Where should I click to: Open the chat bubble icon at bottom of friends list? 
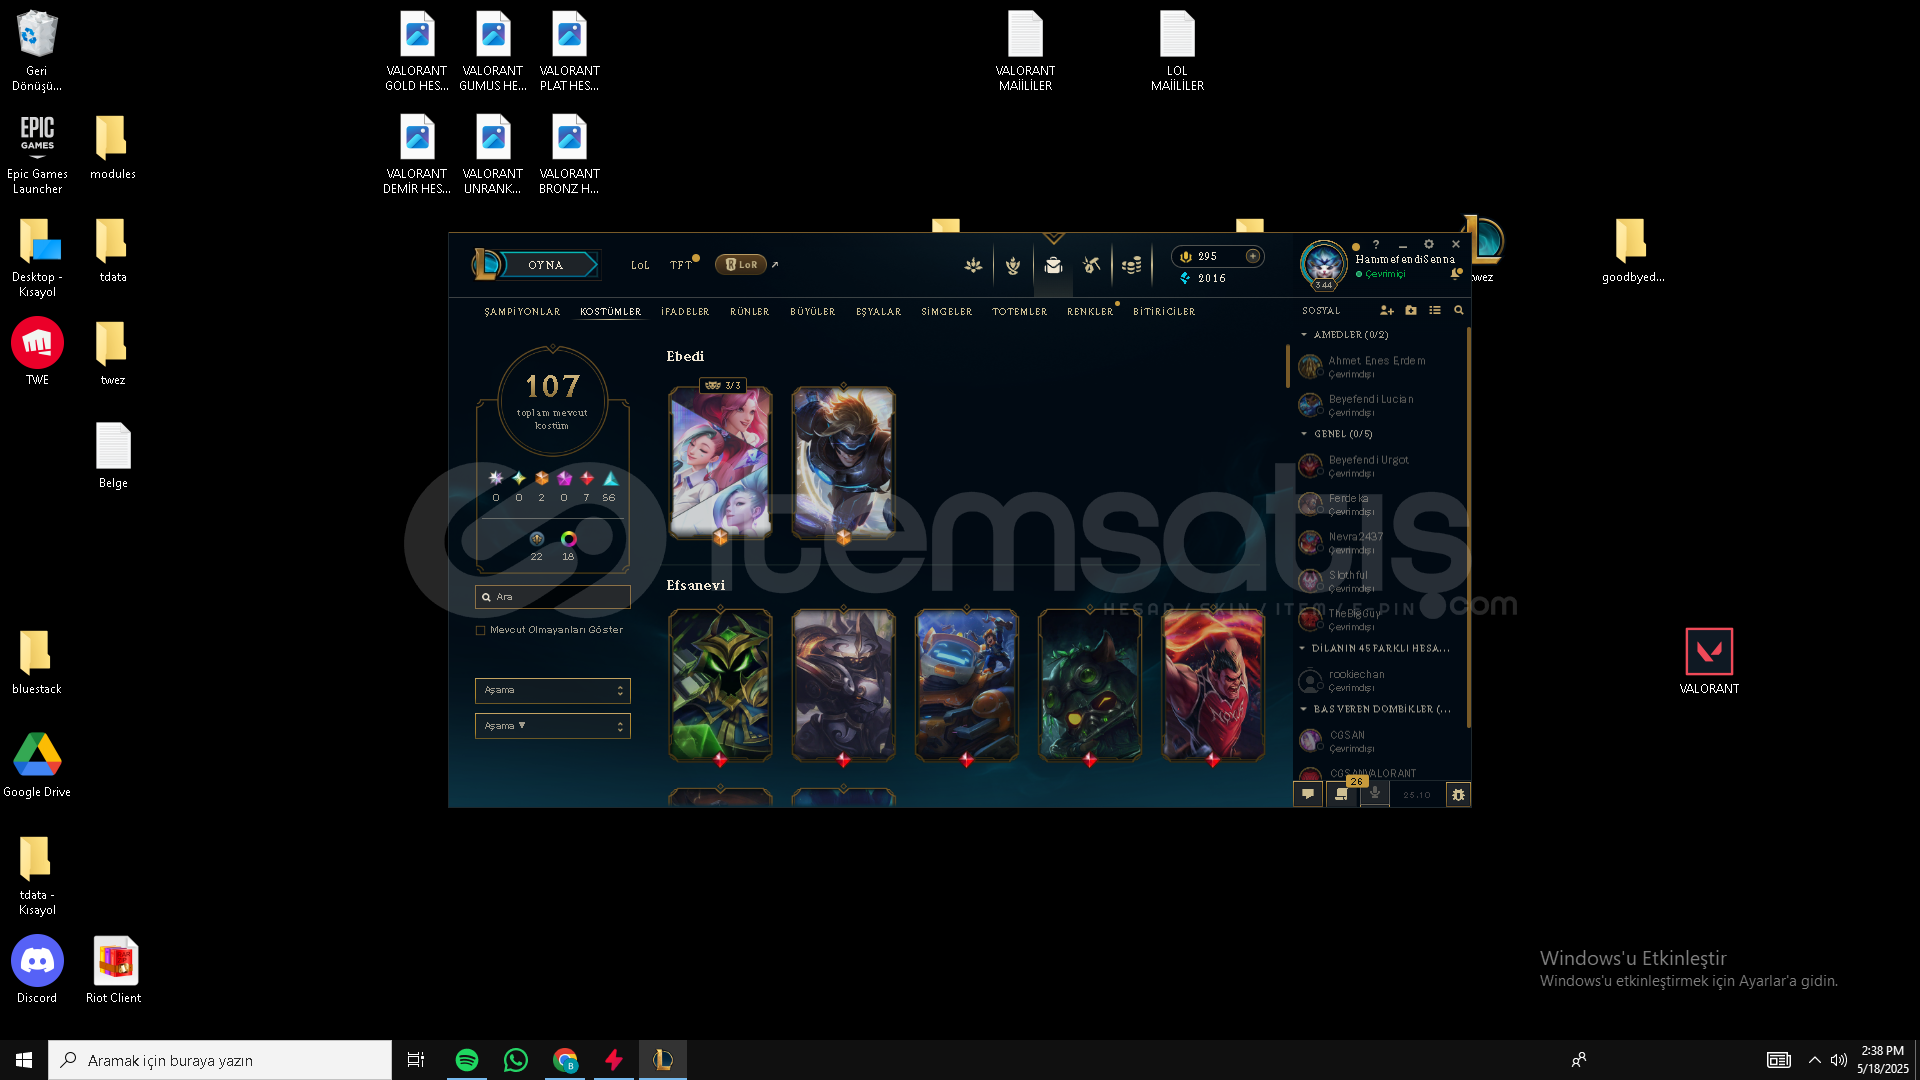(x=1308, y=794)
